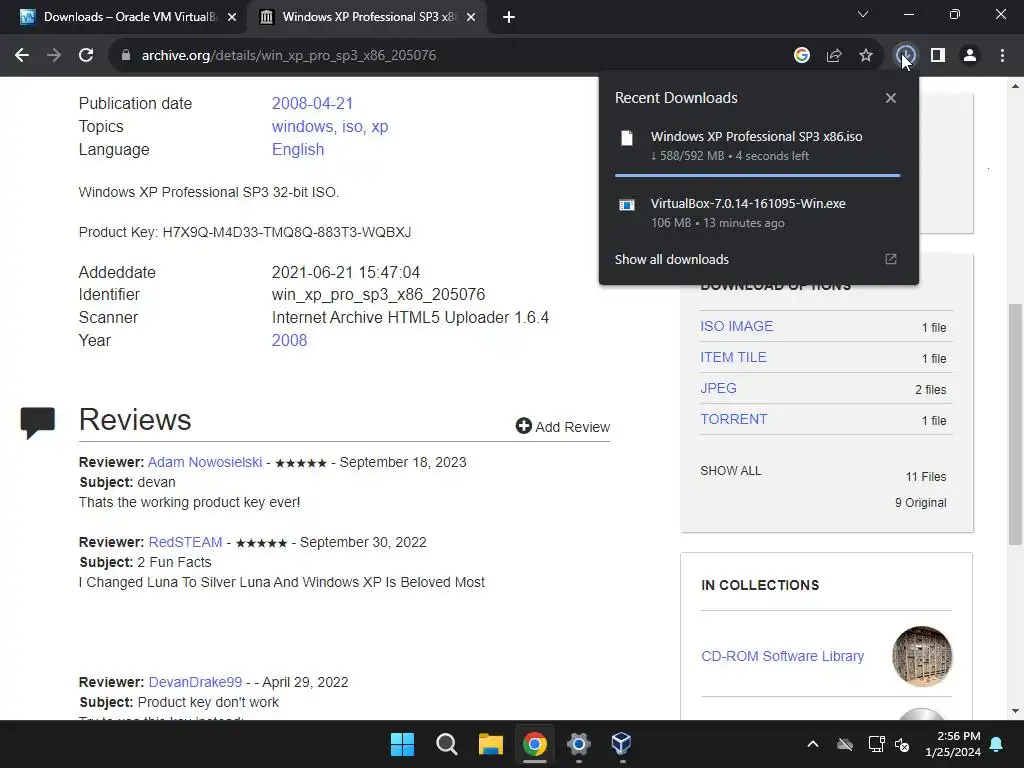This screenshot has width=1024, height=768.
Task: Click SHOW ALL download files
Action: [x=731, y=471]
